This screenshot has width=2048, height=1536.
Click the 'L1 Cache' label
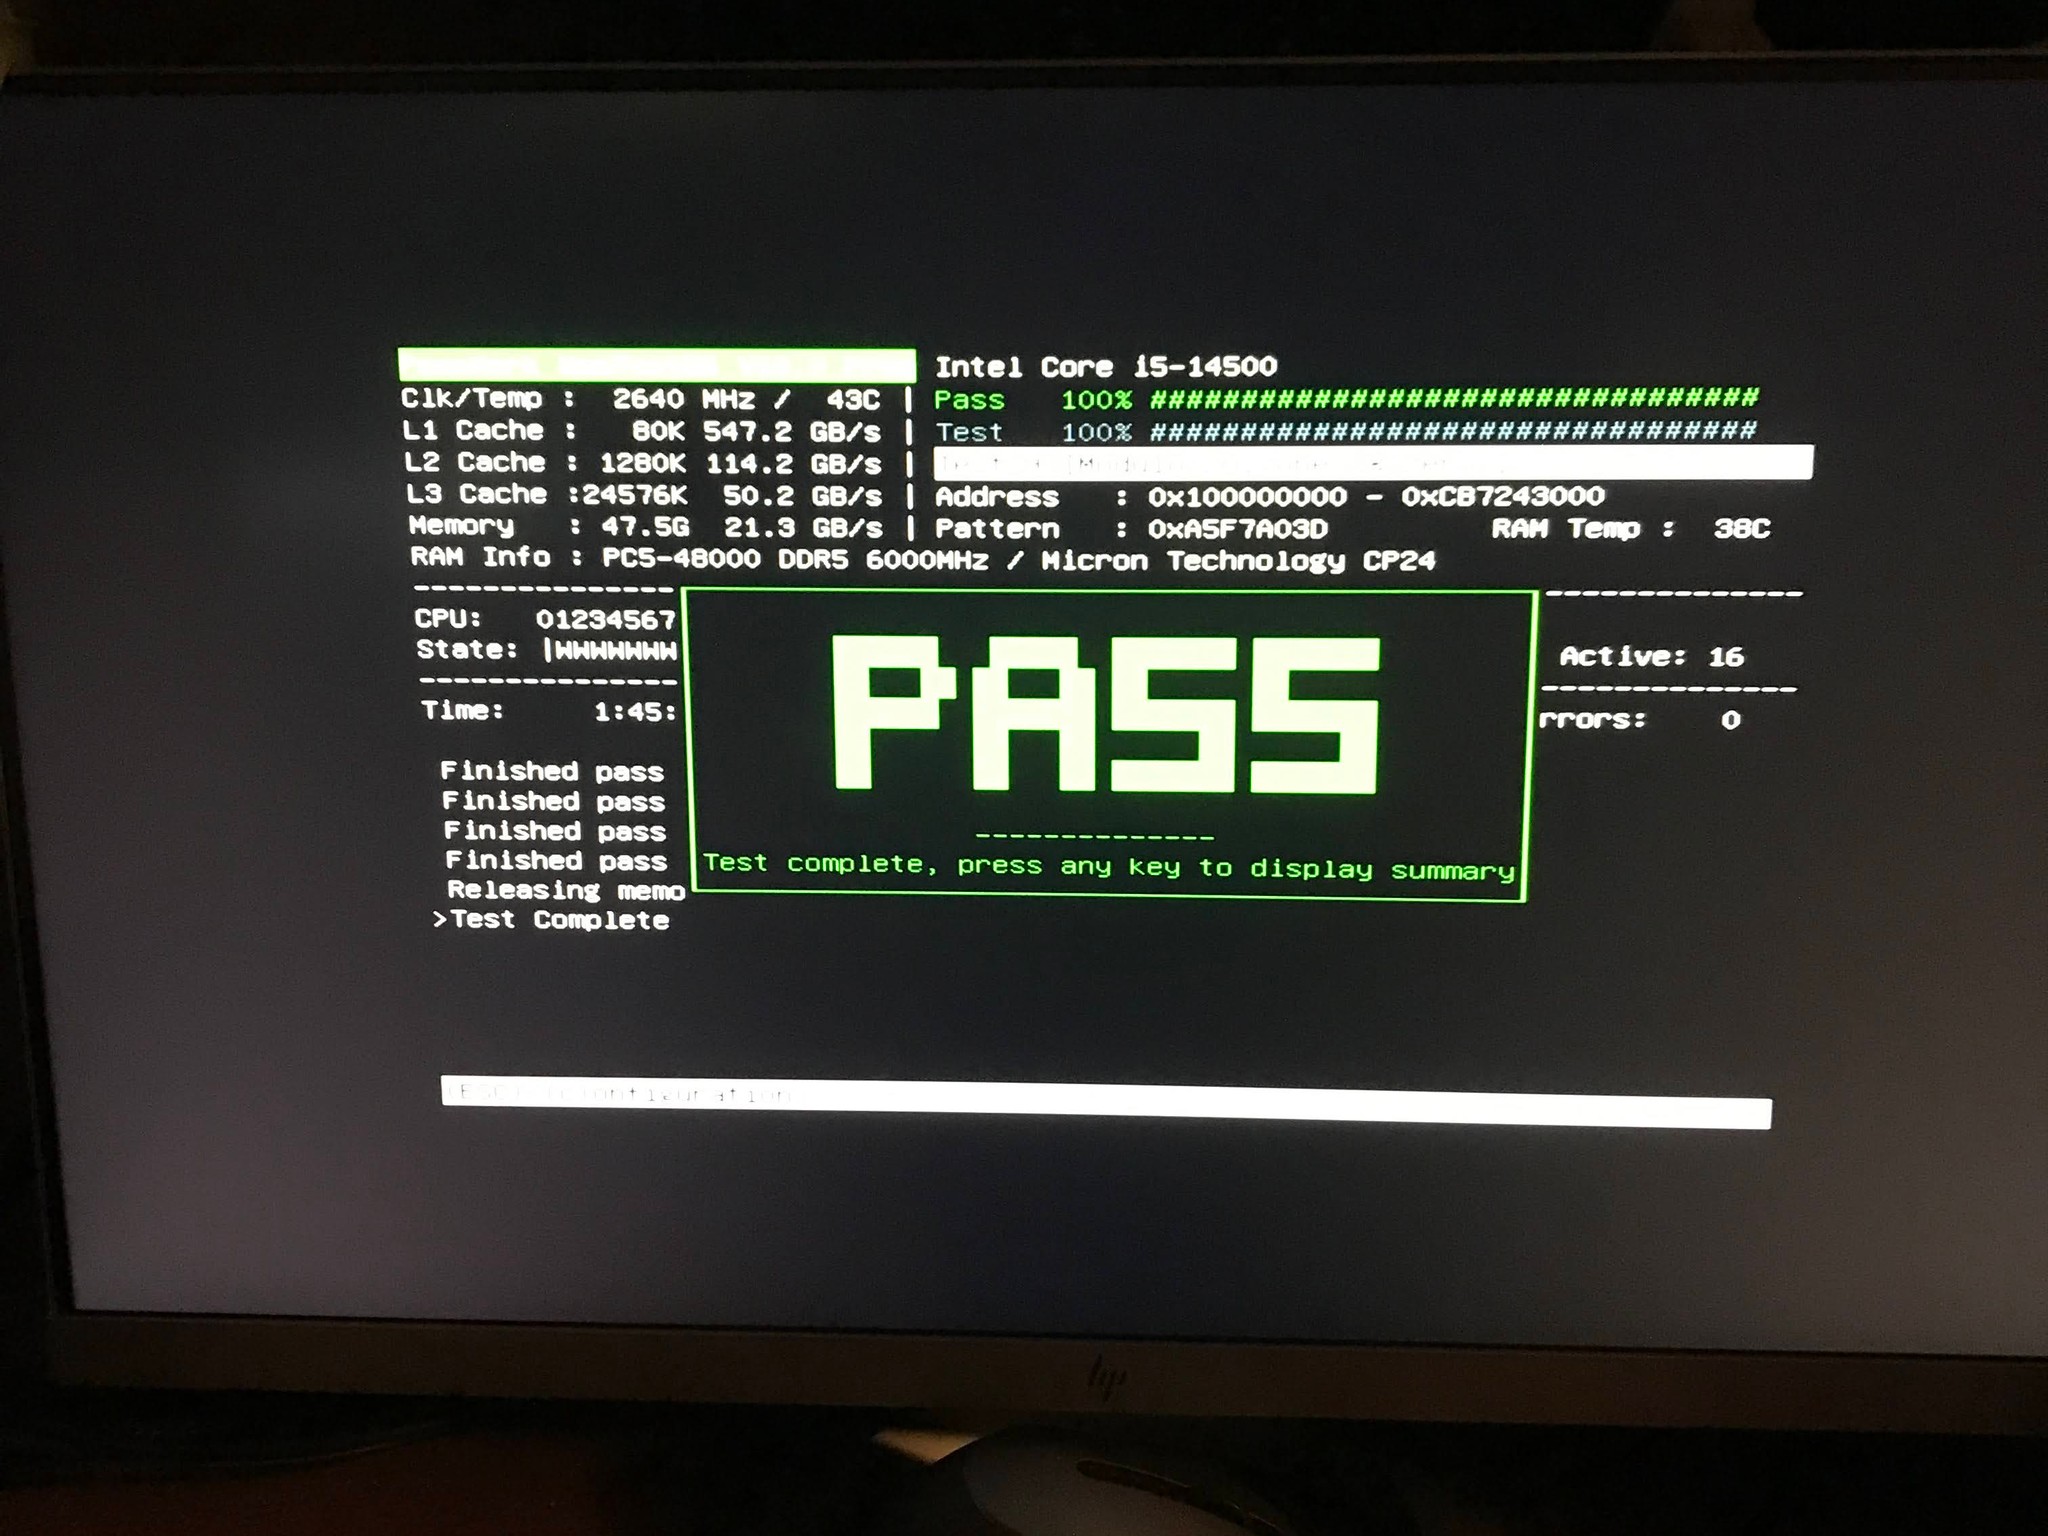[x=473, y=430]
